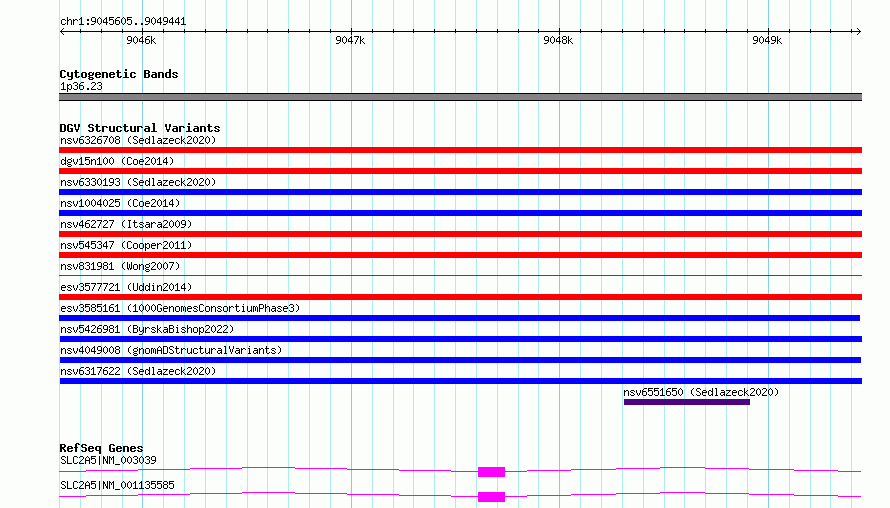Select the blue bar under nsv6330193
Screen dimensions: 890x508
[x=460, y=192]
